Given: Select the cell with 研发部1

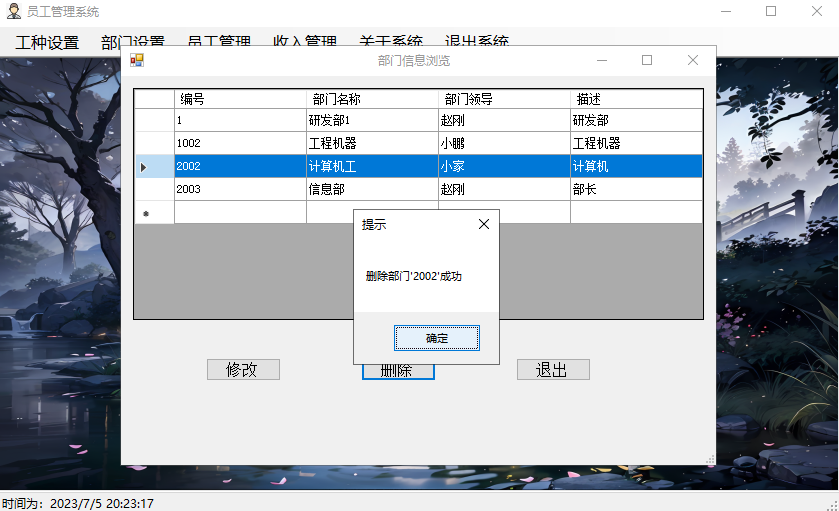Looking at the screenshot, I should click(x=372, y=120).
